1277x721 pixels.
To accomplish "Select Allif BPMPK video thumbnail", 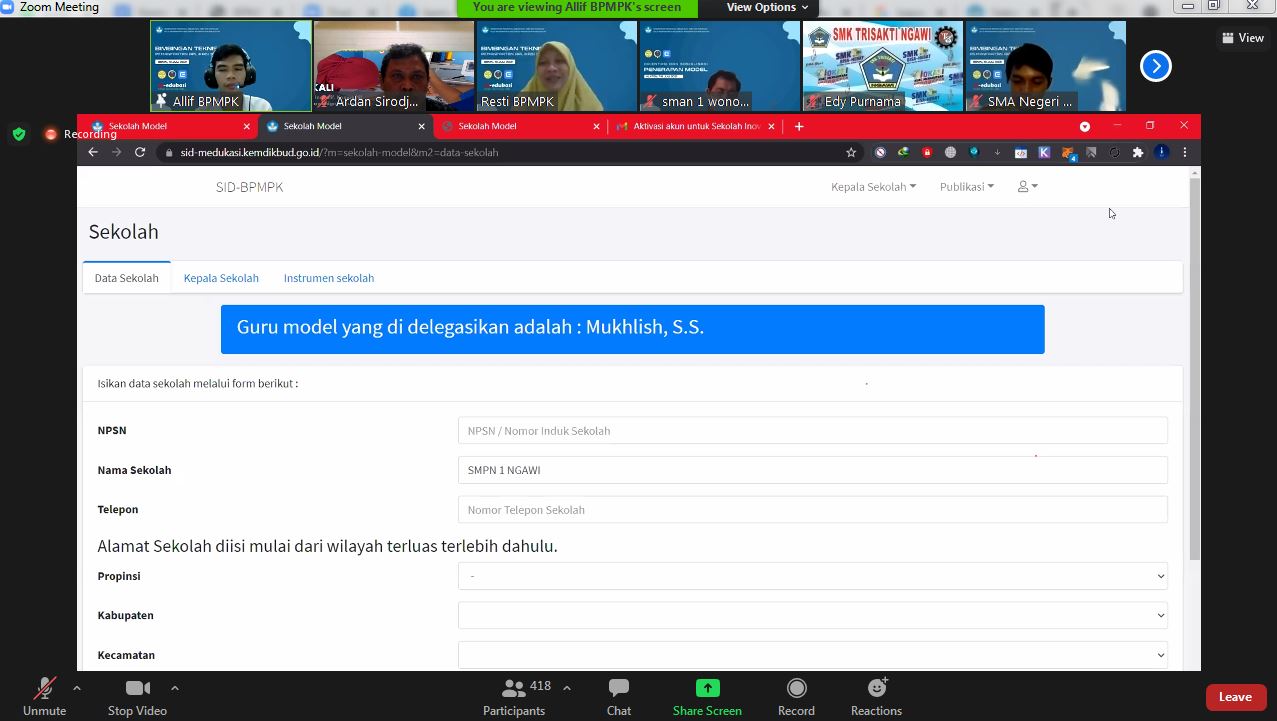I will click(231, 66).
